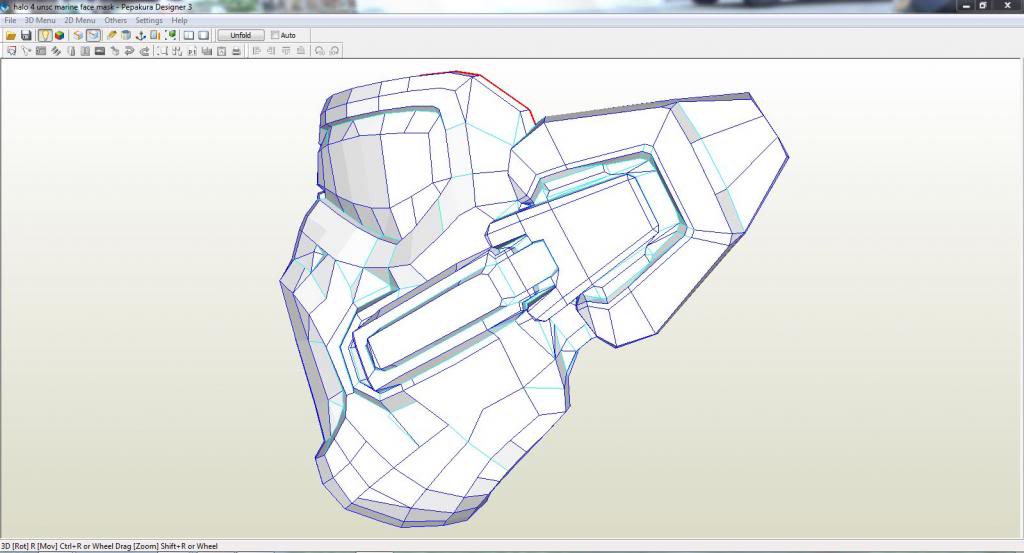Click the icon just left of the undo arrow

point(114,51)
